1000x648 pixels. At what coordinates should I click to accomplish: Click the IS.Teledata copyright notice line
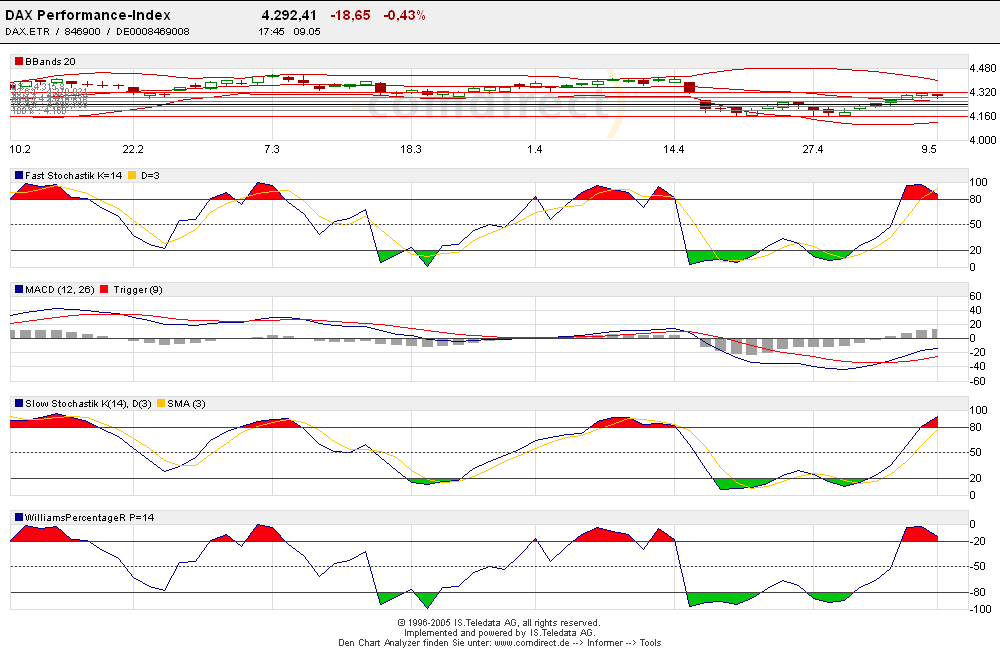click(x=499, y=623)
